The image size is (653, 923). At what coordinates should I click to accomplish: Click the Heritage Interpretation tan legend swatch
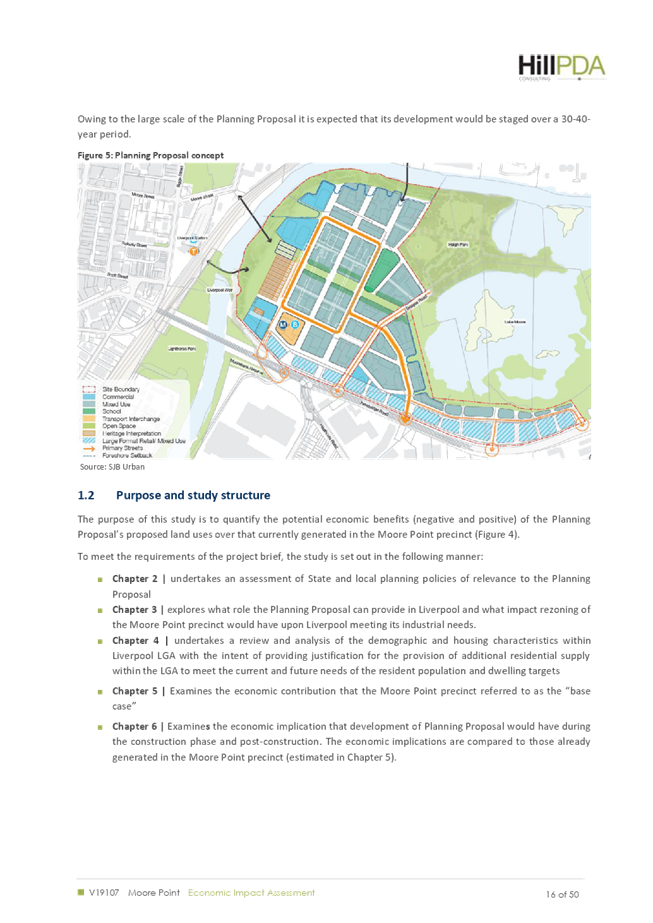coord(89,433)
